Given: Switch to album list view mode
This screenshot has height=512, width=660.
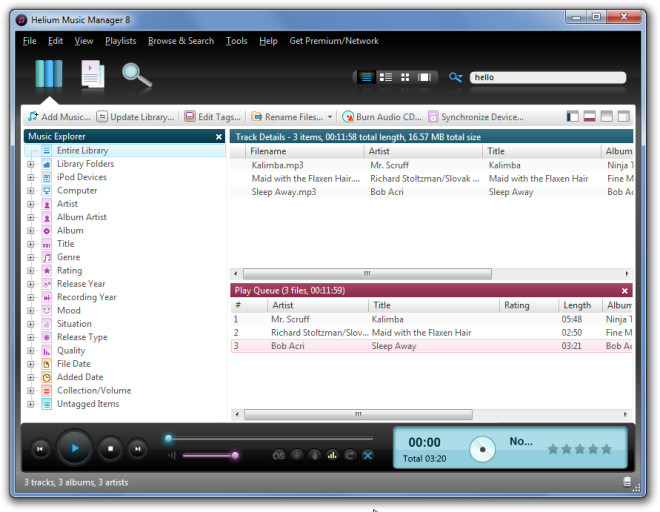Looking at the screenshot, I should [386, 77].
